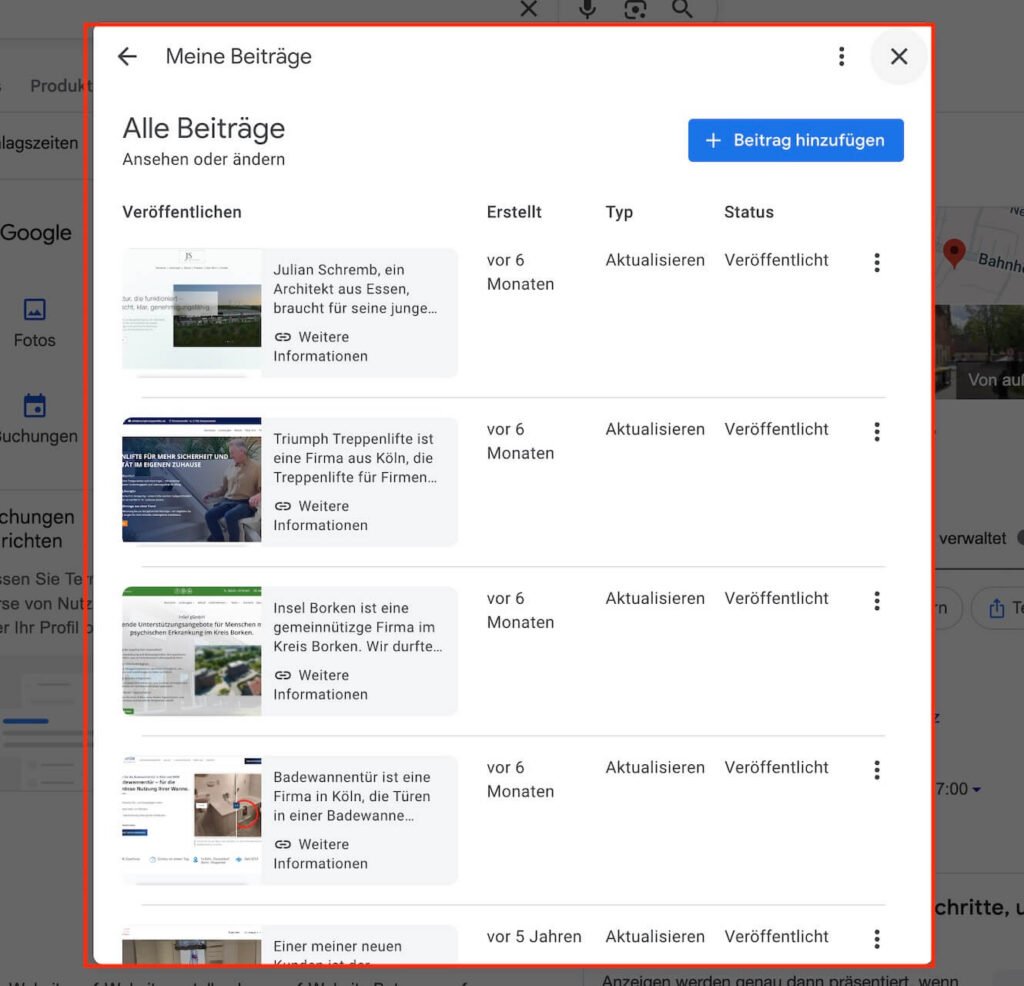
Task: Click the Status column header
Action: click(748, 212)
